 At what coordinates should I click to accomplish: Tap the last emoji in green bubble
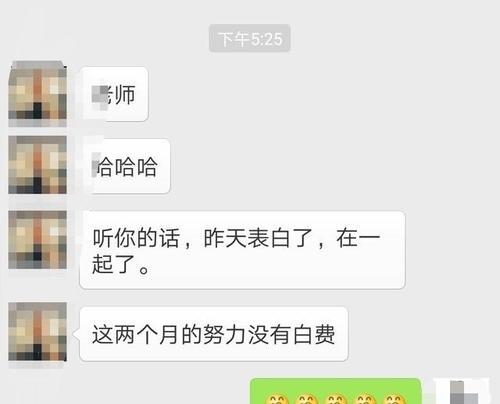point(394,399)
